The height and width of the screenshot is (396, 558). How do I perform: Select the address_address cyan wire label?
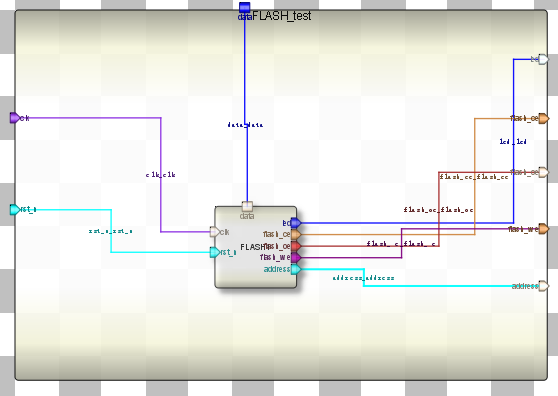pos(363,278)
